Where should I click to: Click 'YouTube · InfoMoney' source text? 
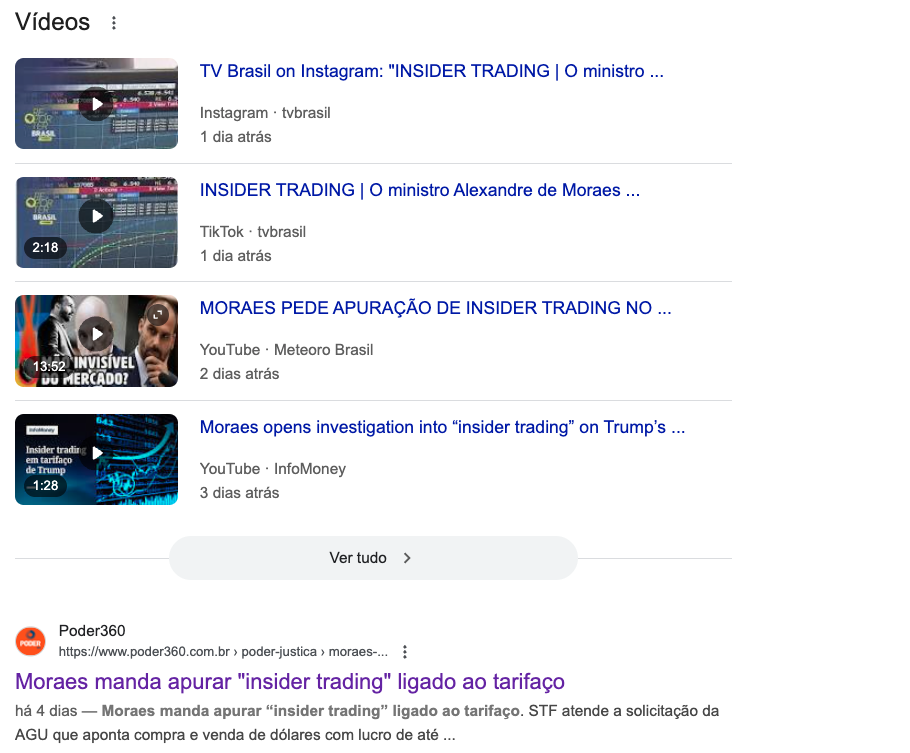click(273, 469)
